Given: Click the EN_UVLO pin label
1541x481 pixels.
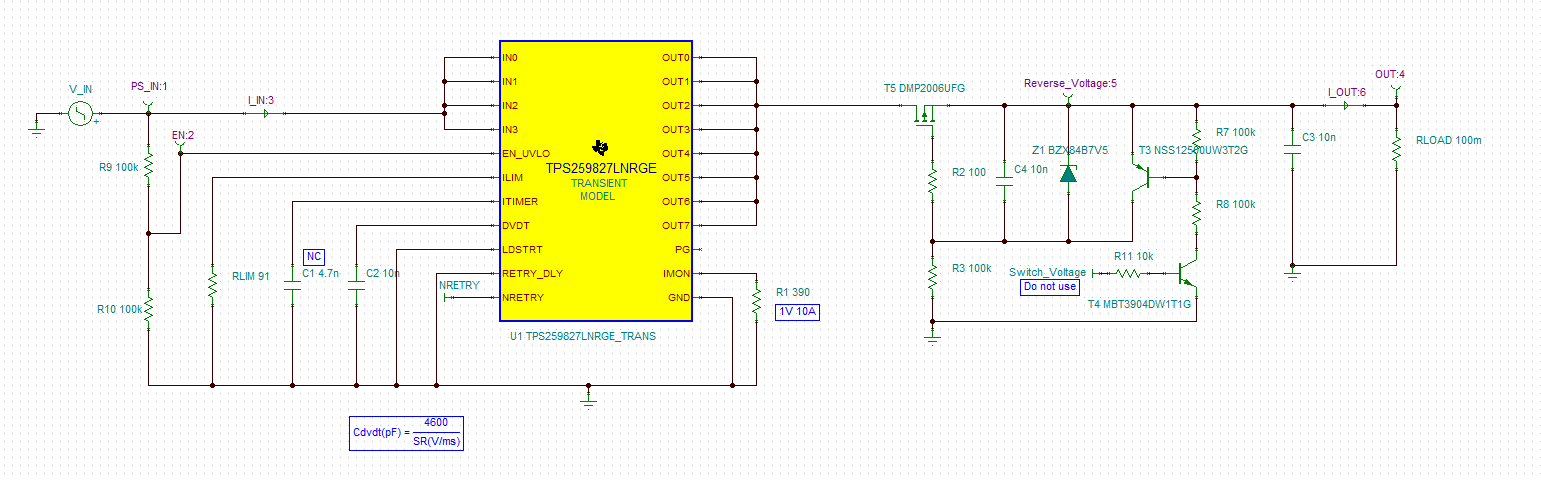Looking at the screenshot, I should tap(526, 154).
